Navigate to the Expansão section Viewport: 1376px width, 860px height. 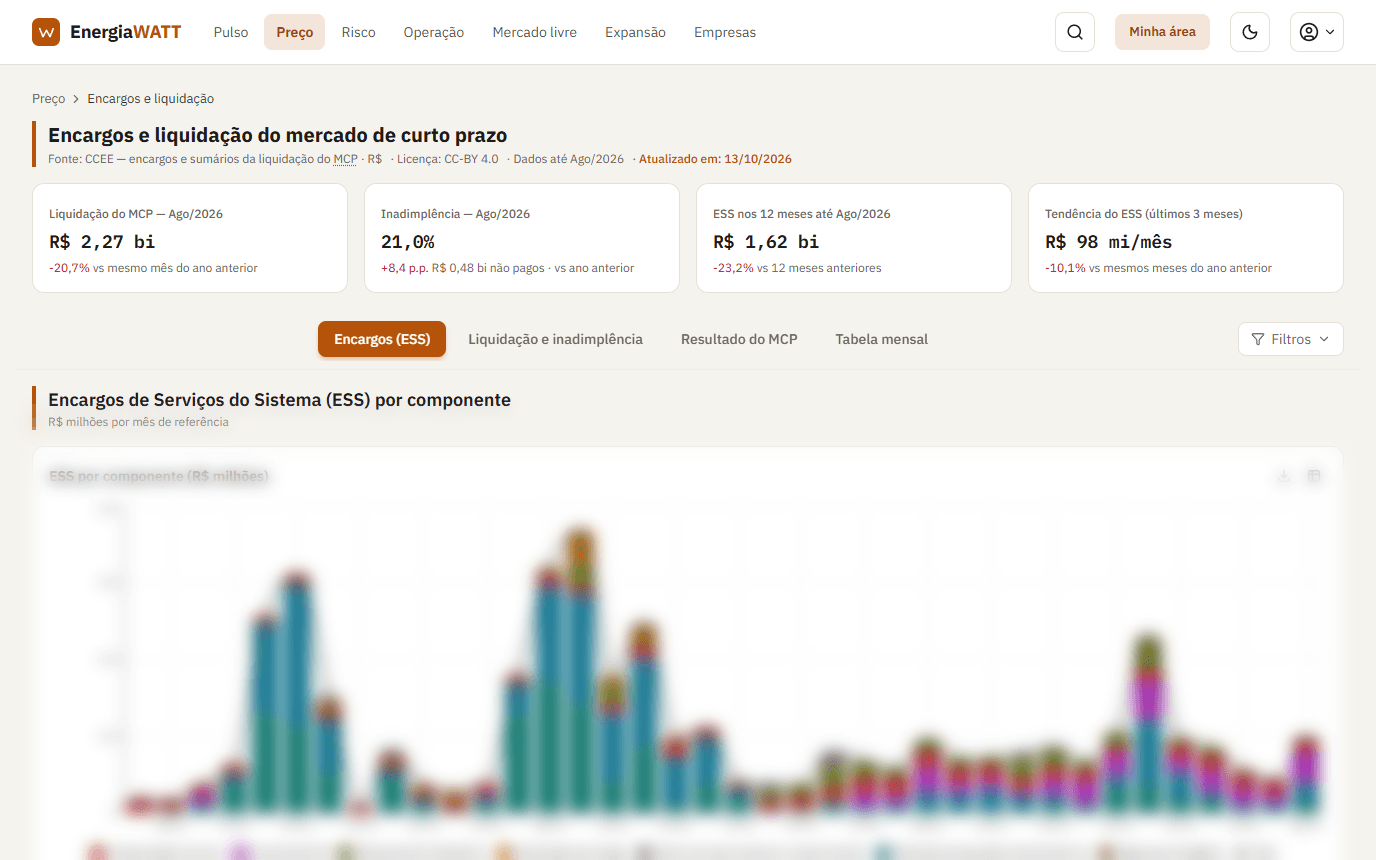[635, 32]
